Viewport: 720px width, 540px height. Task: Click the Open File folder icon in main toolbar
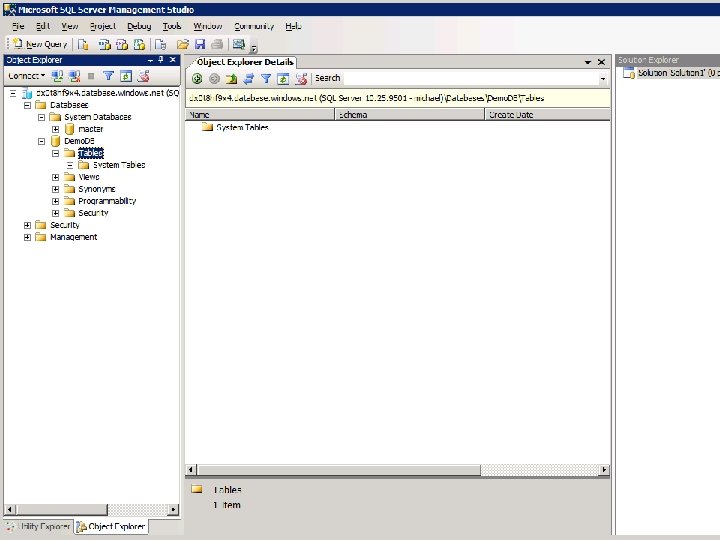coord(183,44)
